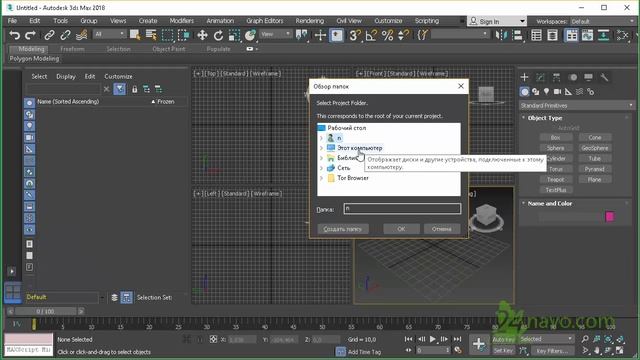Toggle the 3D Snaps icon
The width and height of the screenshot is (640, 360).
click(355, 35)
